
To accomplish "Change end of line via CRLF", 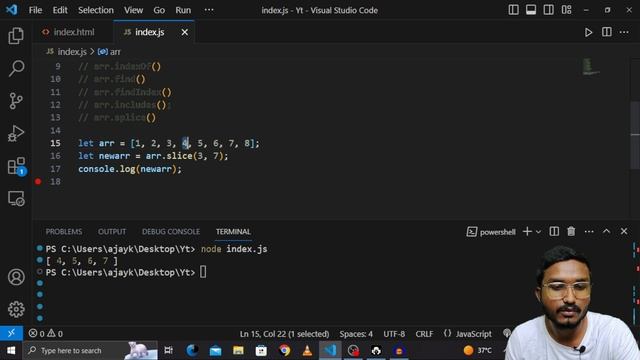I will pyautogui.click(x=424, y=334).
